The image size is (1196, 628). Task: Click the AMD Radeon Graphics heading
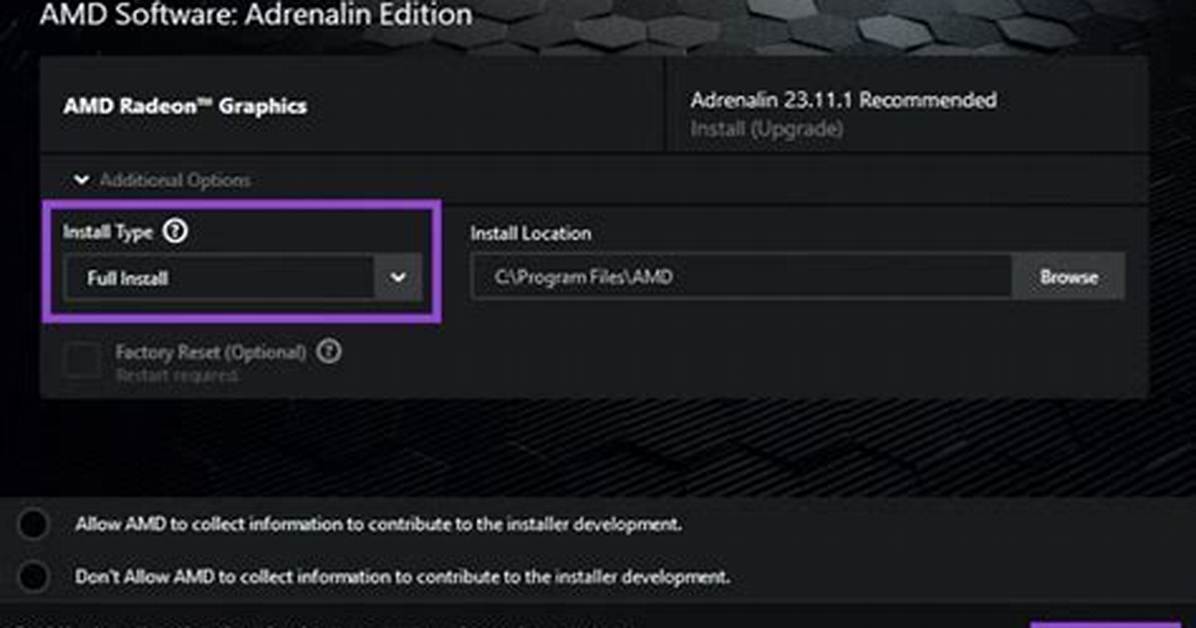[185, 106]
